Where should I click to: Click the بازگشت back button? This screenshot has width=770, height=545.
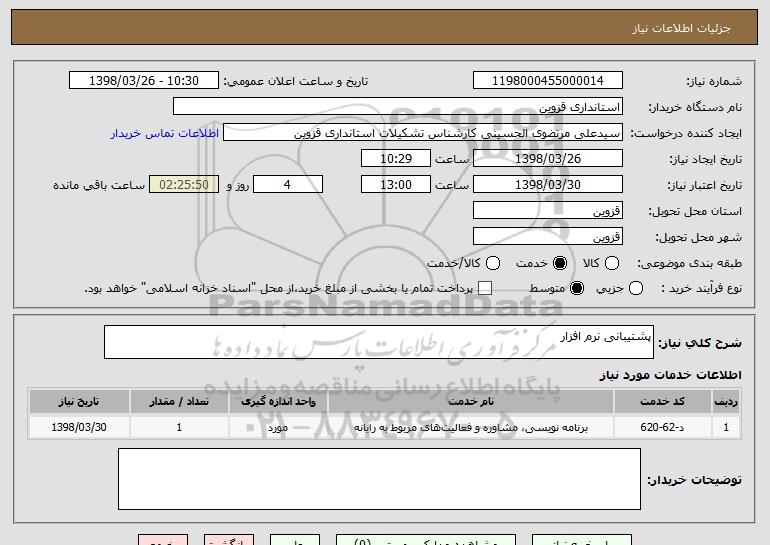click(229, 540)
